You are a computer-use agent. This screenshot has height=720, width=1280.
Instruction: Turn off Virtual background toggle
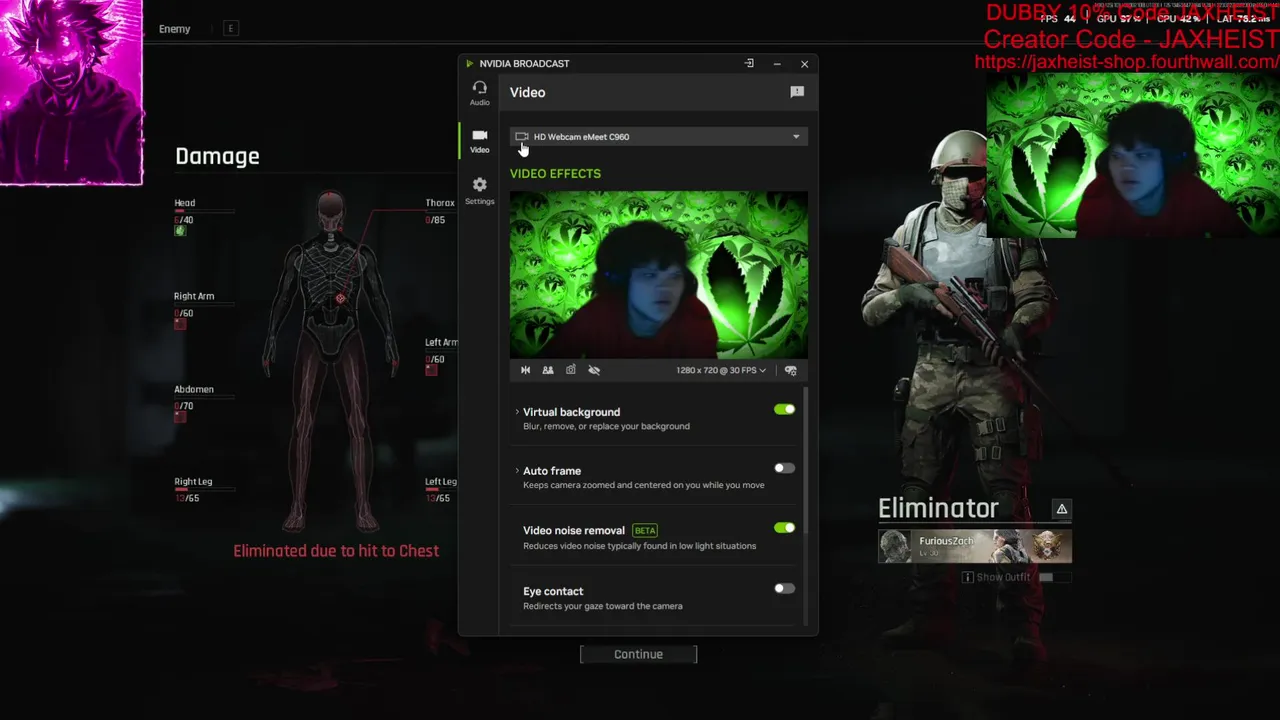(x=784, y=409)
